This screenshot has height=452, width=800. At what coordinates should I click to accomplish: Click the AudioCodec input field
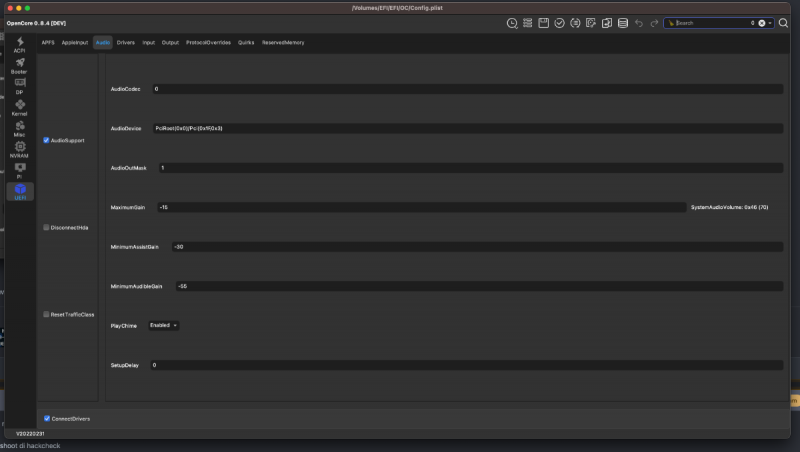coord(467,89)
